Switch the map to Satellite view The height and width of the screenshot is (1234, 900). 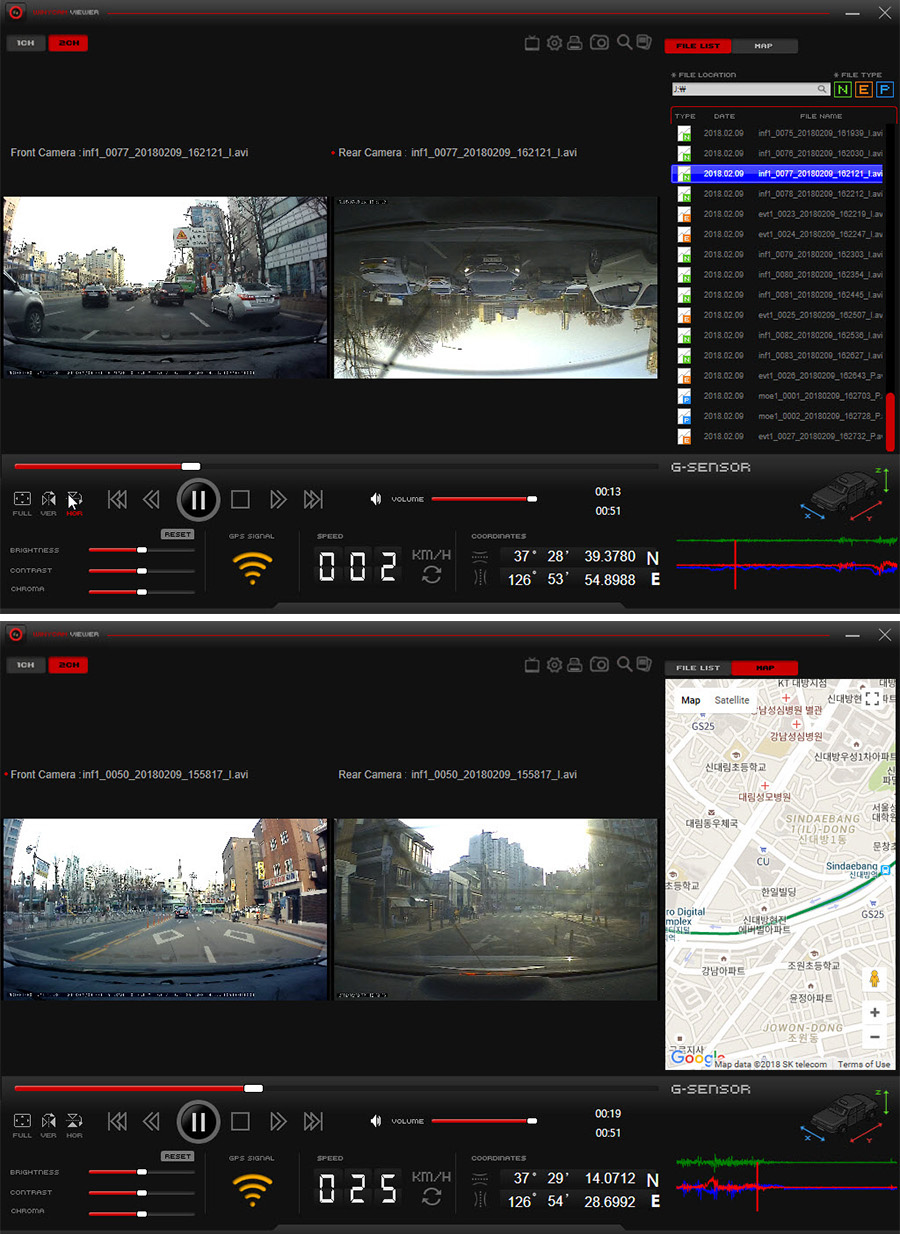pyautogui.click(x=732, y=700)
